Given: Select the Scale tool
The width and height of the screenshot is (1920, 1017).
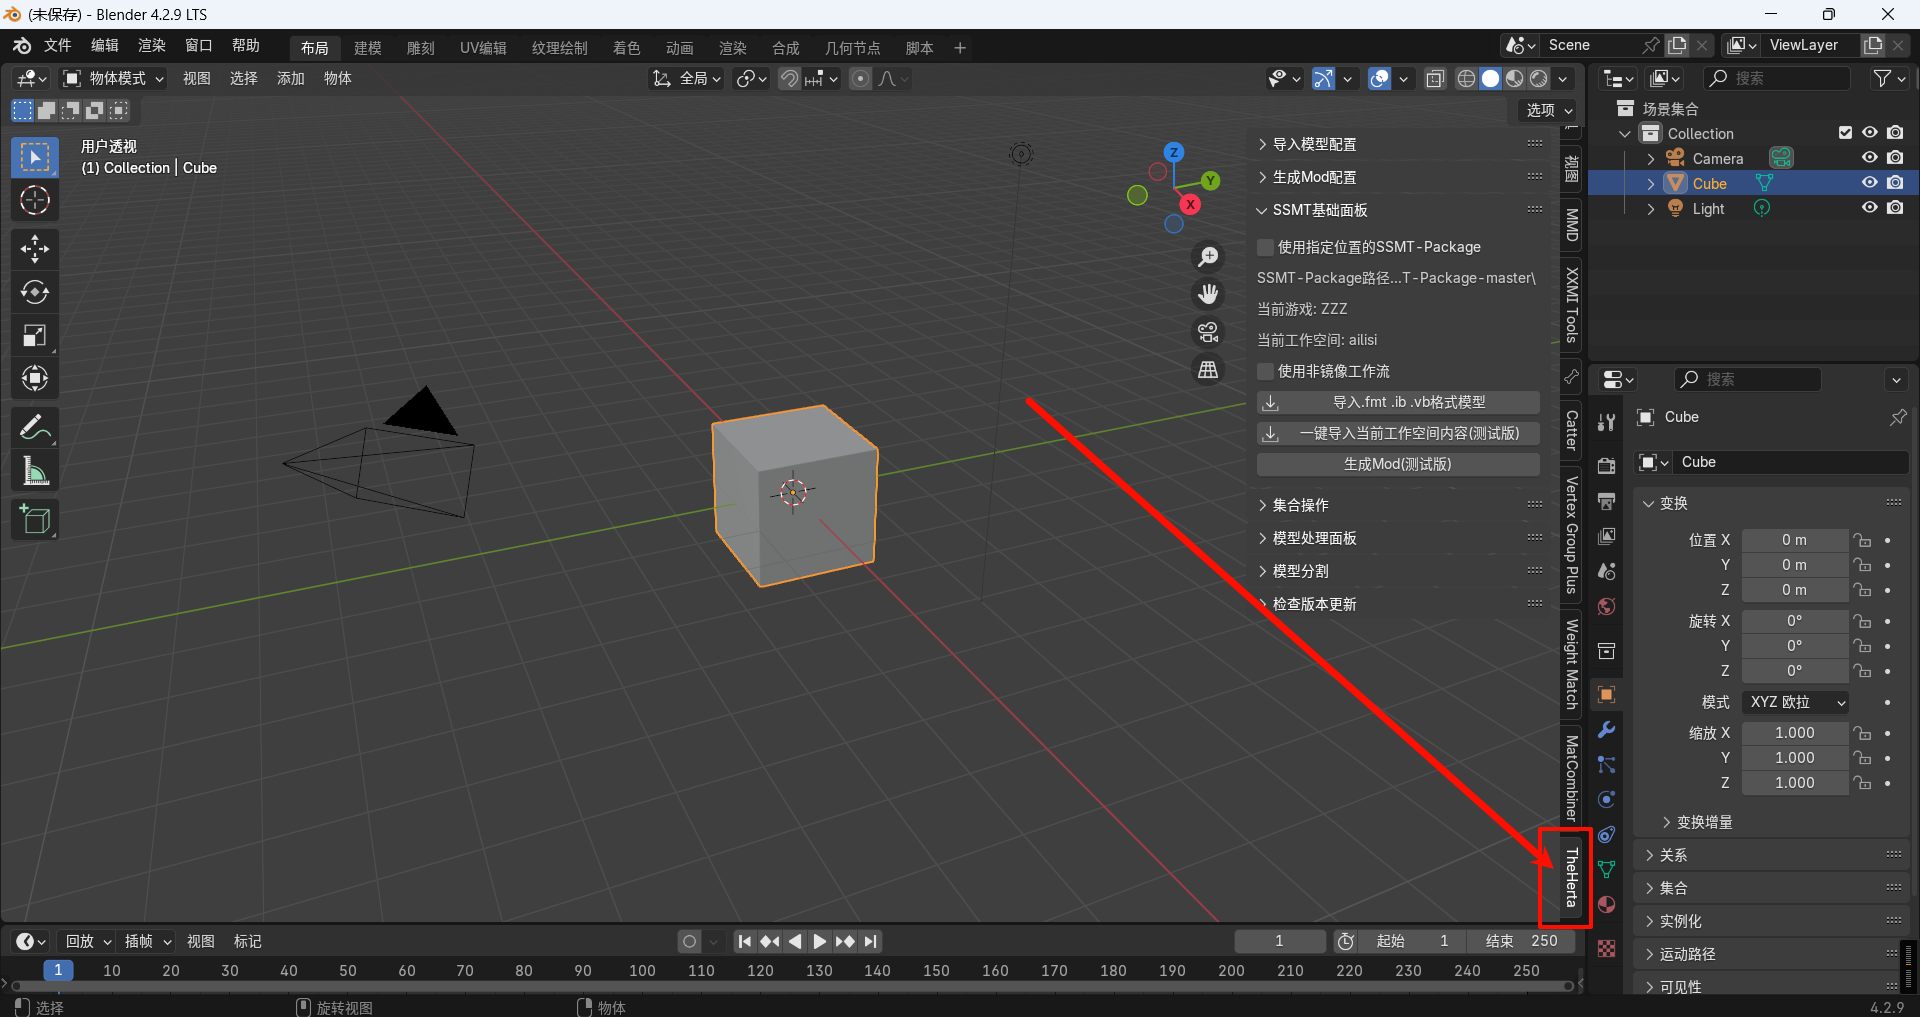Looking at the screenshot, I should click(35, 335).
